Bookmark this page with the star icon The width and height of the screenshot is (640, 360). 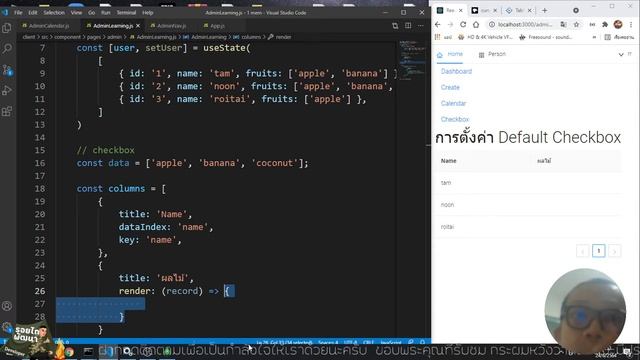click(x=576, y=24)
